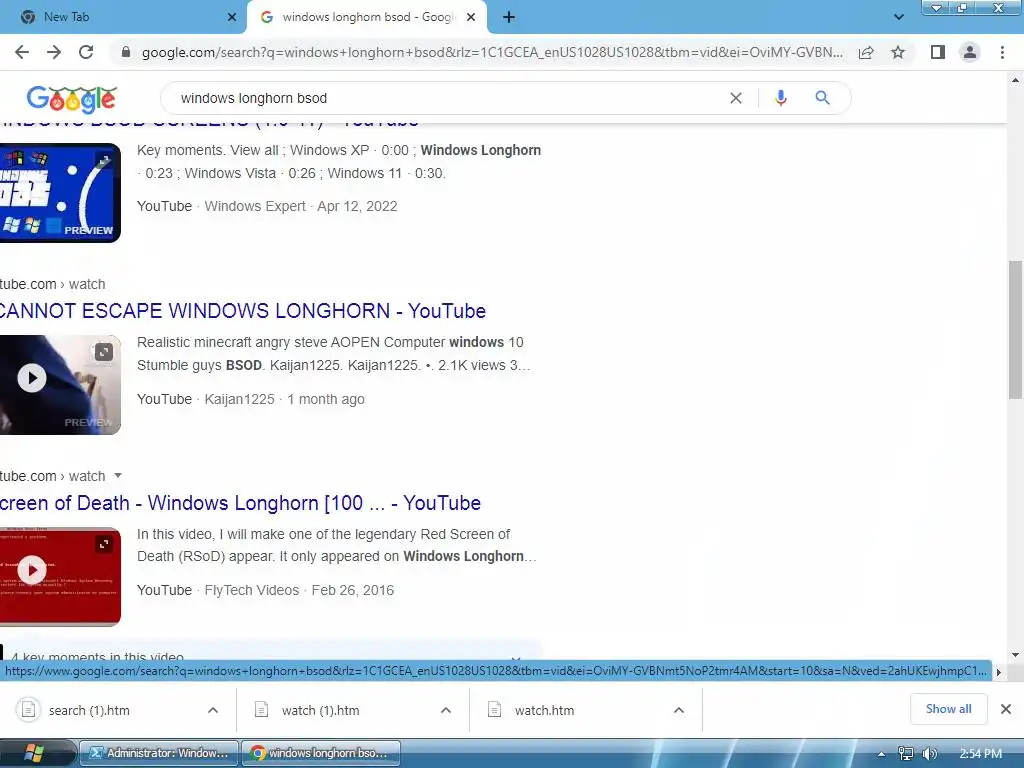The height and width of the screenshot is (768, 1024).
Task: Click the horizontal scroll right arrow
Action: pos(999,672)
